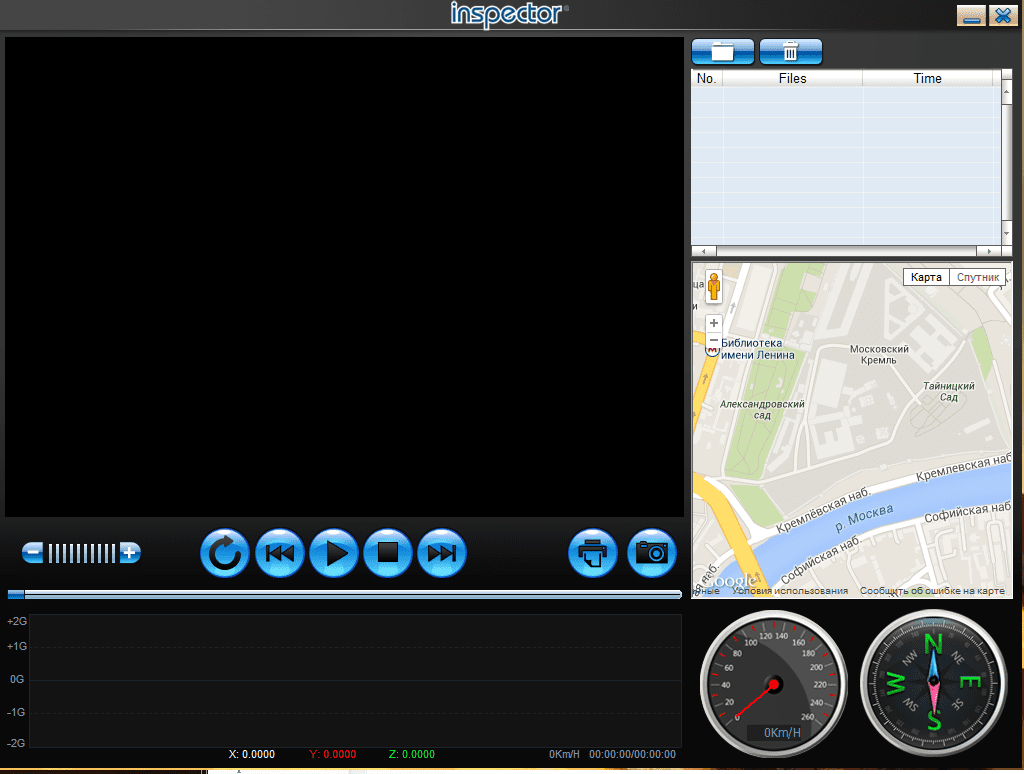Screen dimensions: 1024x774
Task: Click the volume level bar
Action: coord(82,553)
